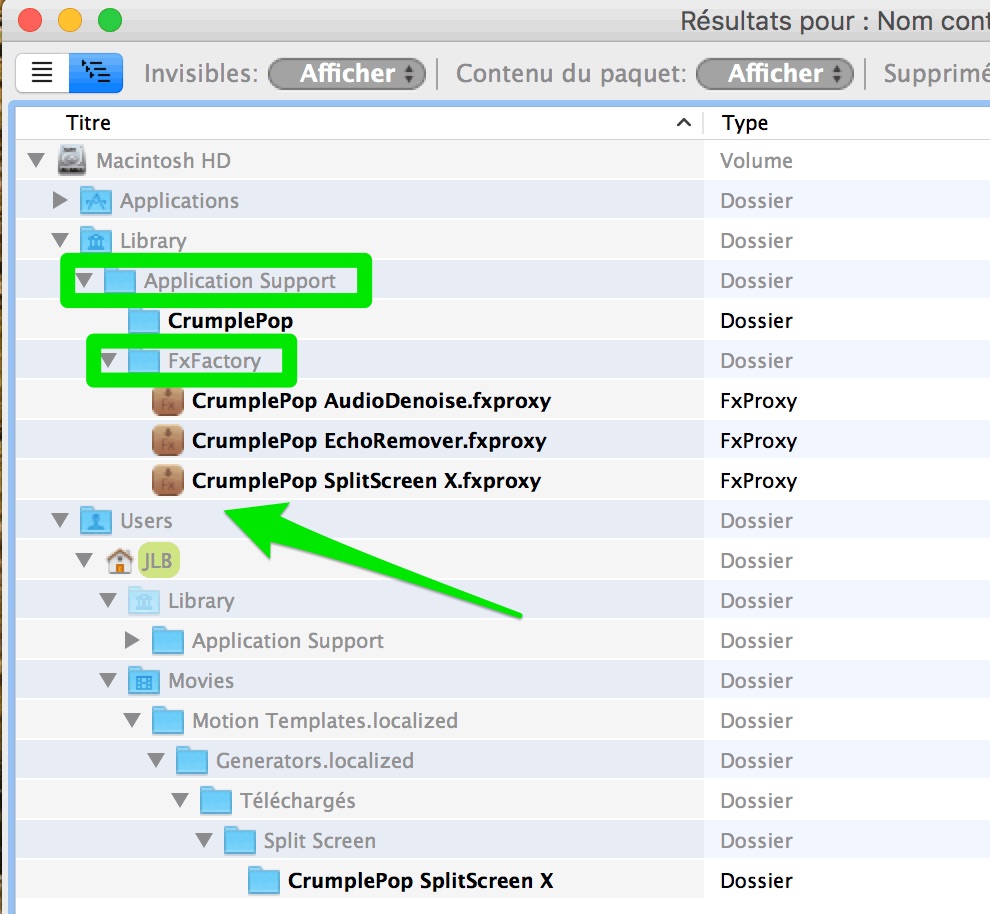Select the 'Movies' folder name

tap(201, 680)
